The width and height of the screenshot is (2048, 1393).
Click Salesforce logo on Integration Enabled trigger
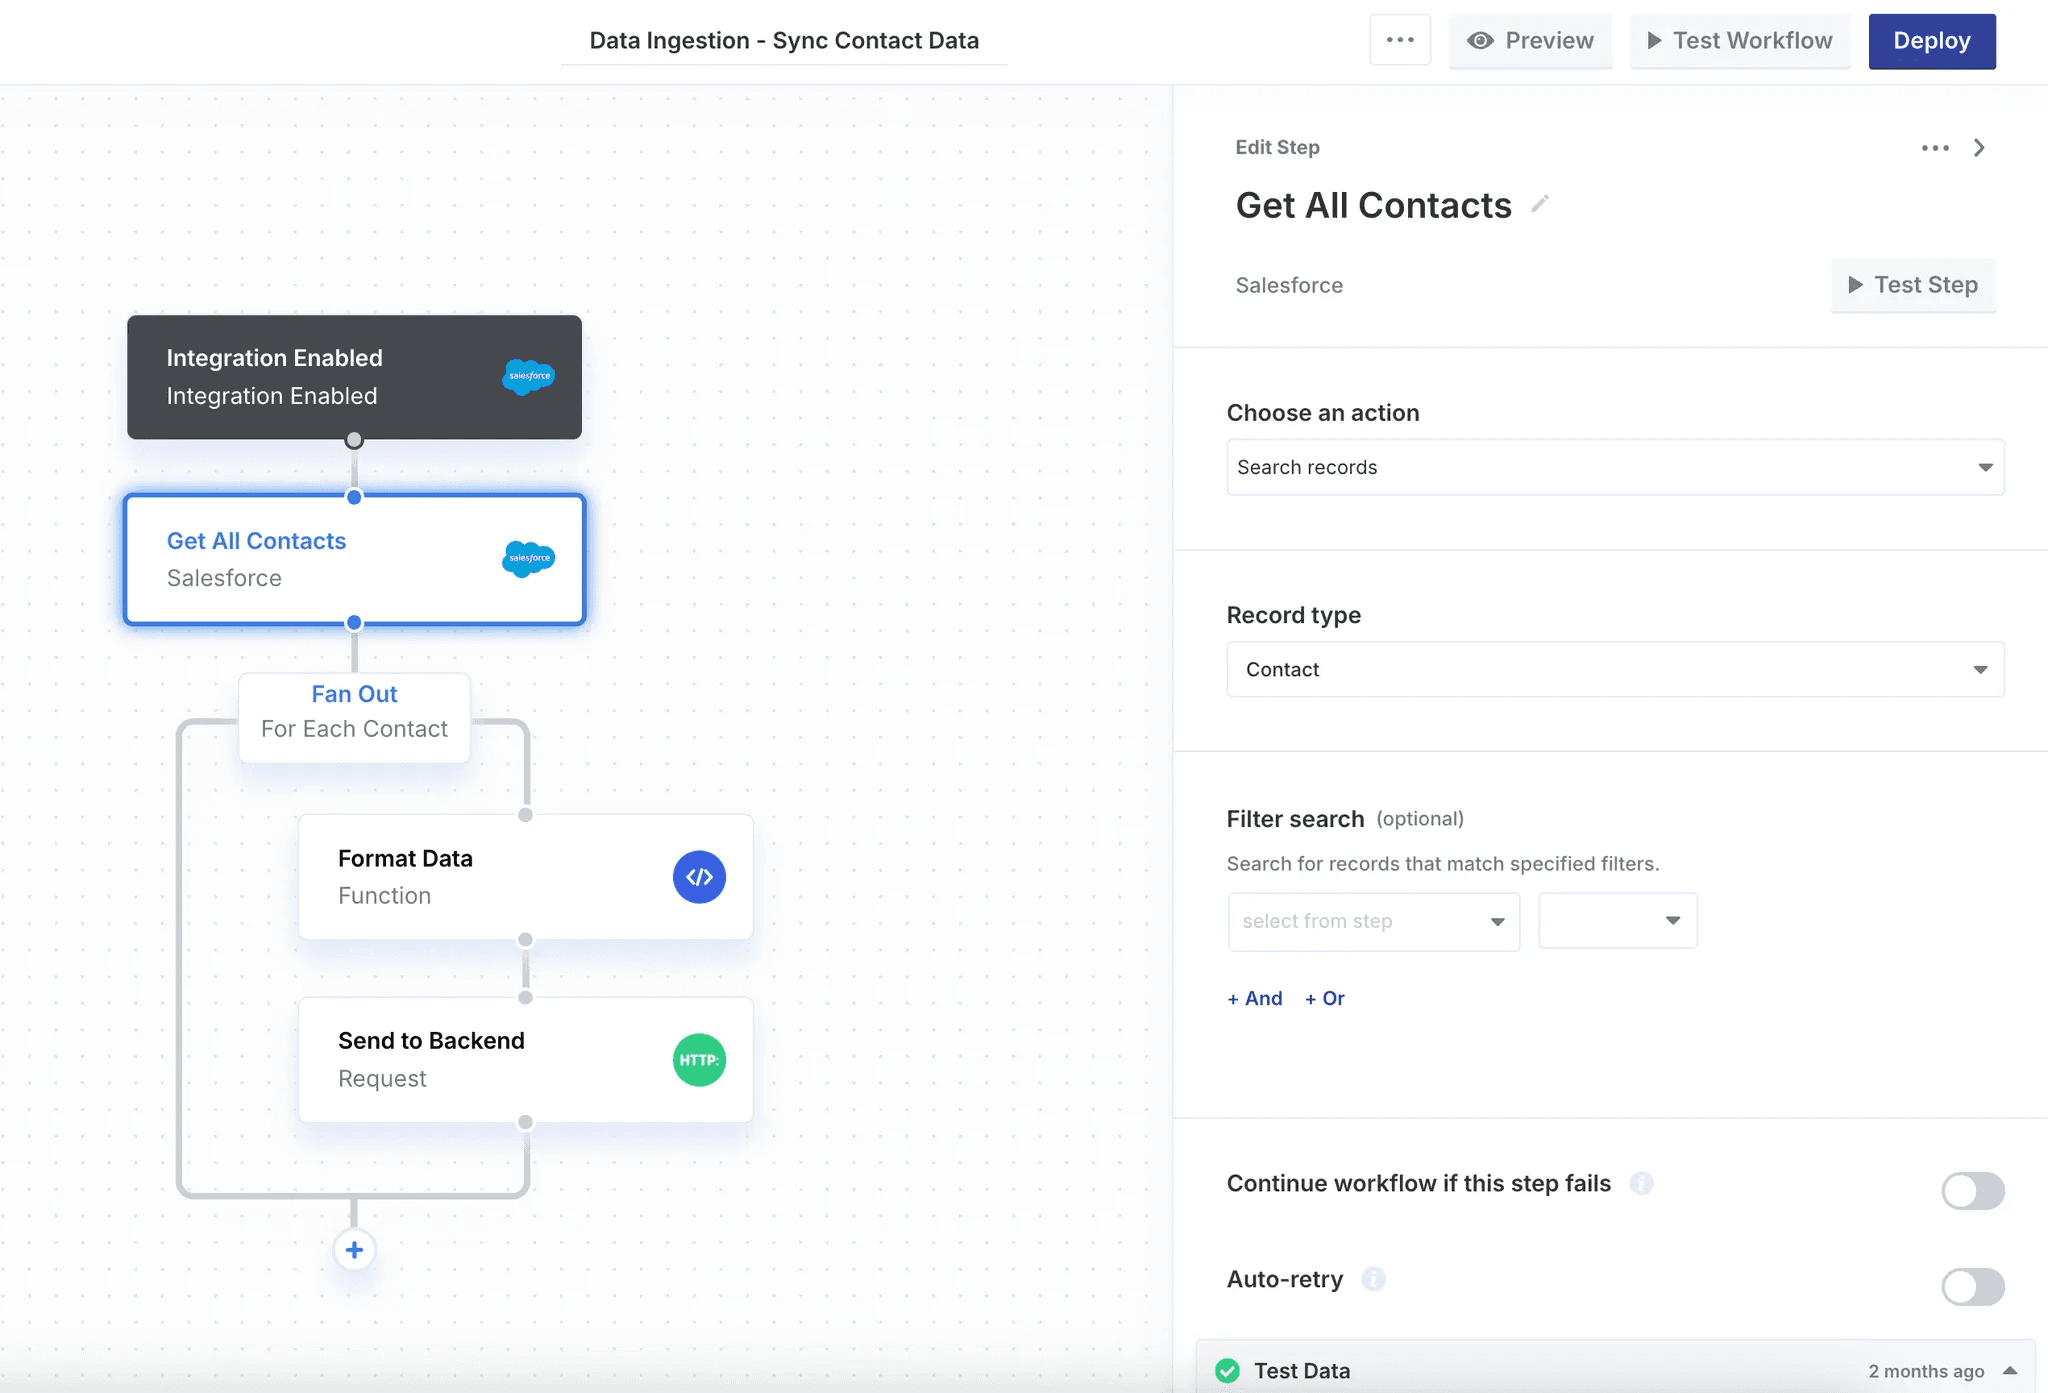click(528, 377)
